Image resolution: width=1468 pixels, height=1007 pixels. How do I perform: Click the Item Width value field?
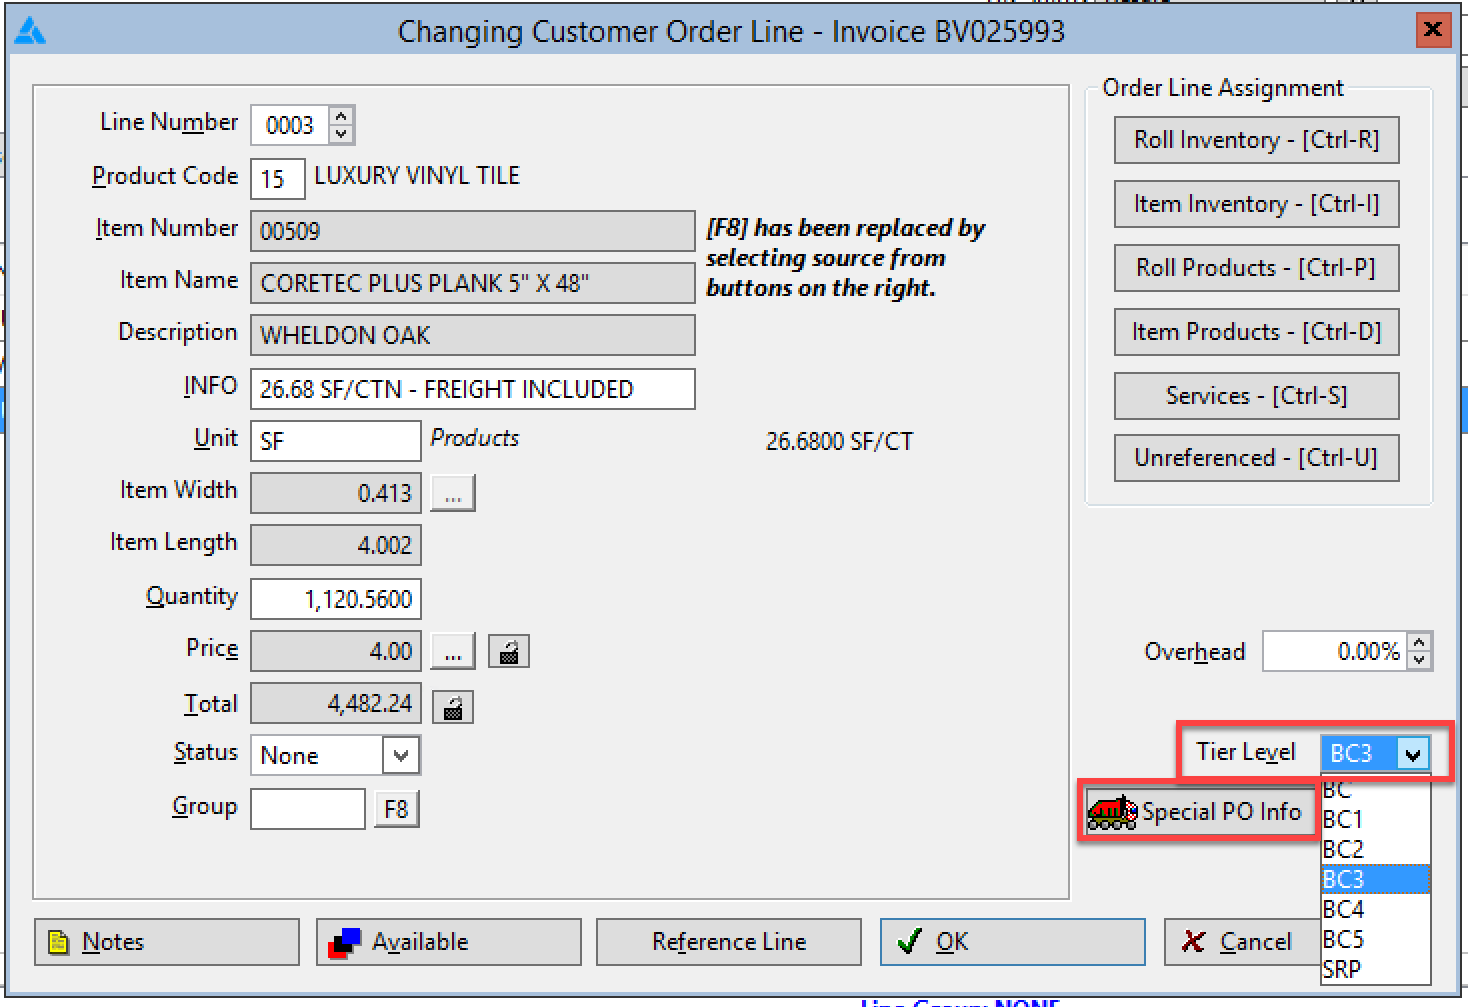pyautogui.click(x=335, y=493)
